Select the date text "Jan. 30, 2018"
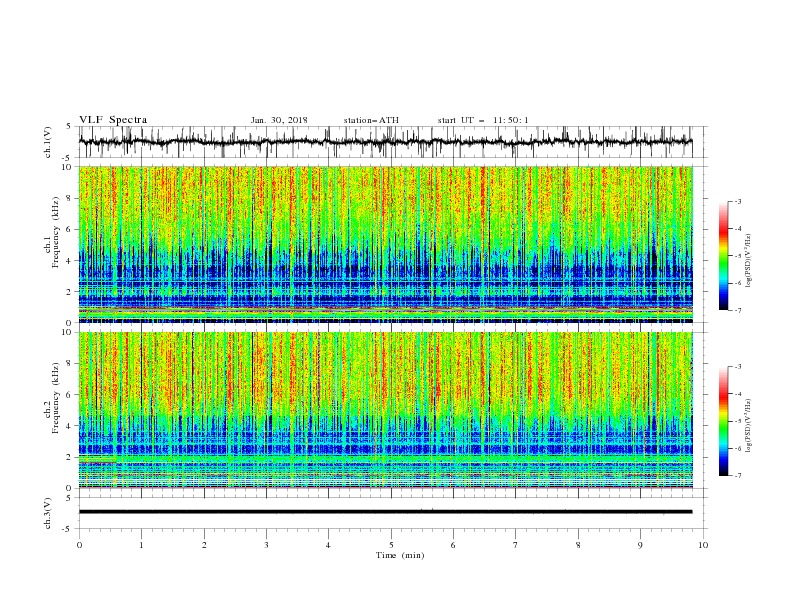Screen dimensions: 792x612 click(279, 120)
